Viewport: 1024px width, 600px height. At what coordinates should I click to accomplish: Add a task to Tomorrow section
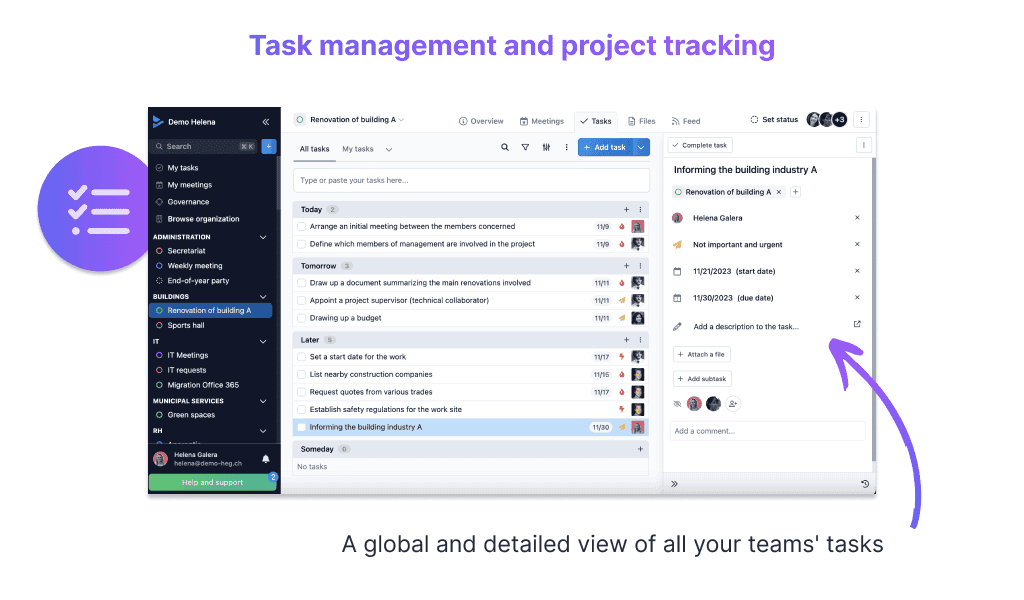(626, 266)
